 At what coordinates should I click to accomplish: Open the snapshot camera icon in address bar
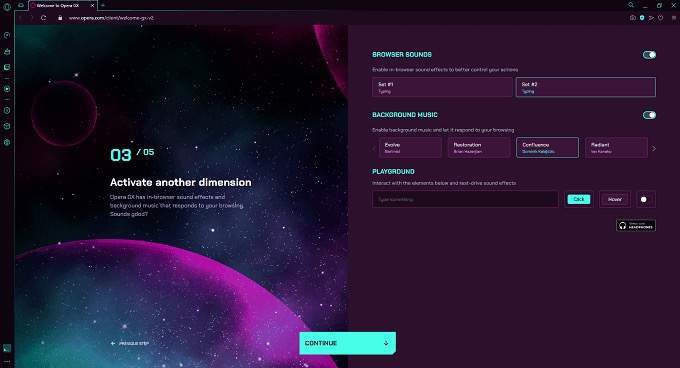pos(632,18)
